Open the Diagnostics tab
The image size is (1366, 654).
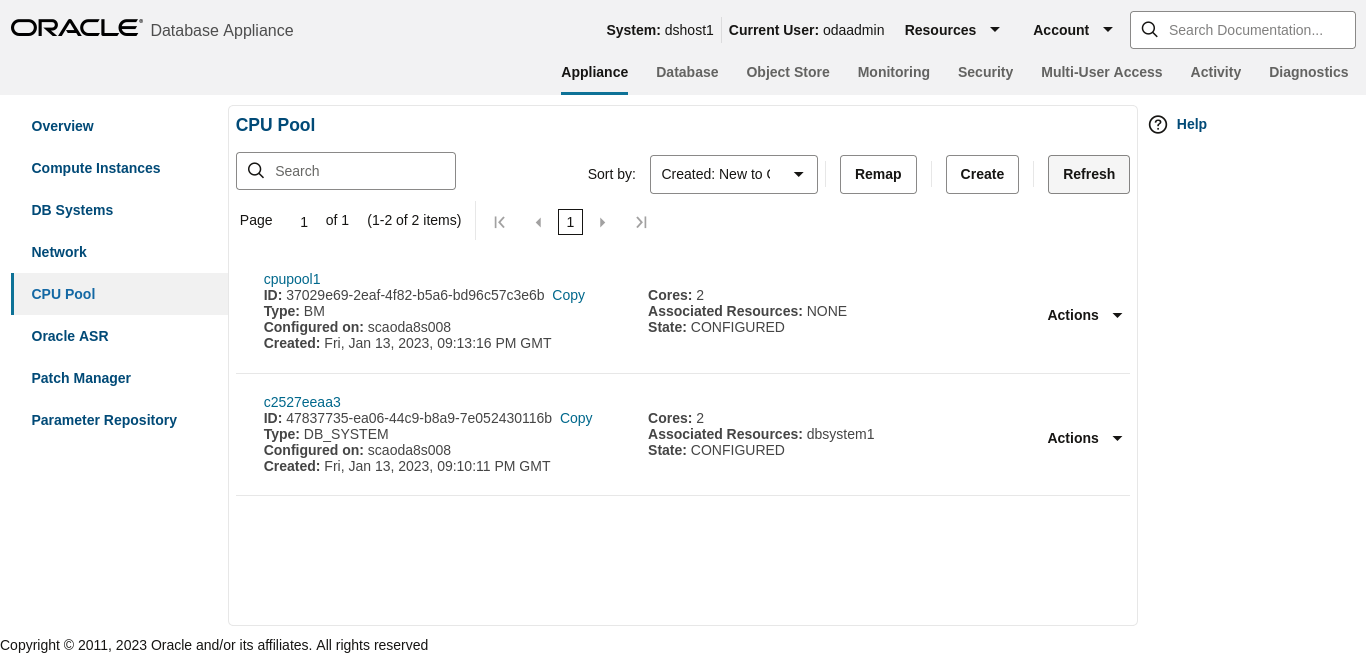[x=1308, y=72]
